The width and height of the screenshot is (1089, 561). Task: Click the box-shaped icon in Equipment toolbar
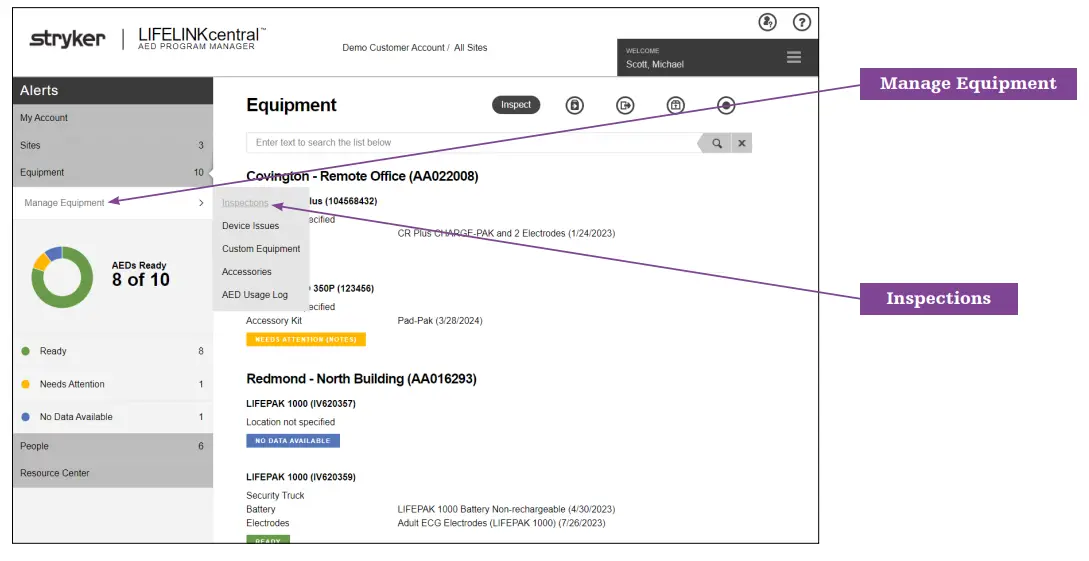click(676, 105)
